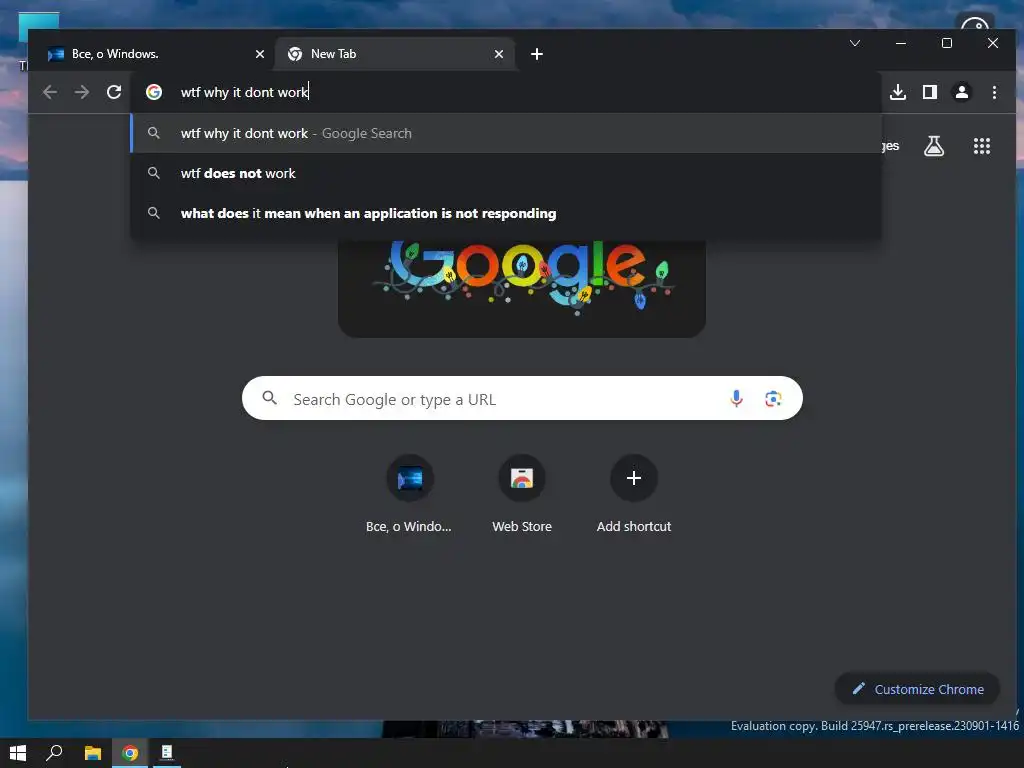The width and height of the screenshot is (1024, 768).
Task: Open the Web Store shortcut tile
Action: click(522, 494)
